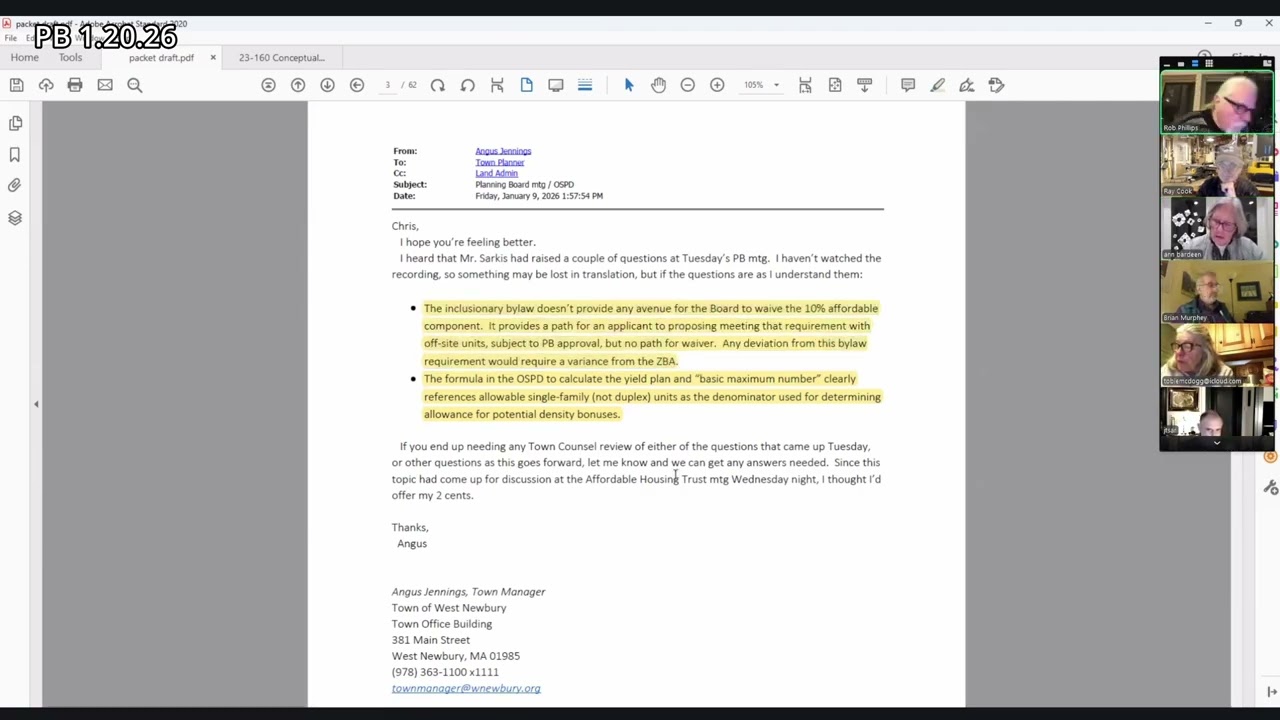Viewport: 1280px width, 720px height.
Task: Select the Highlight text tool
Action: [938, 85]
